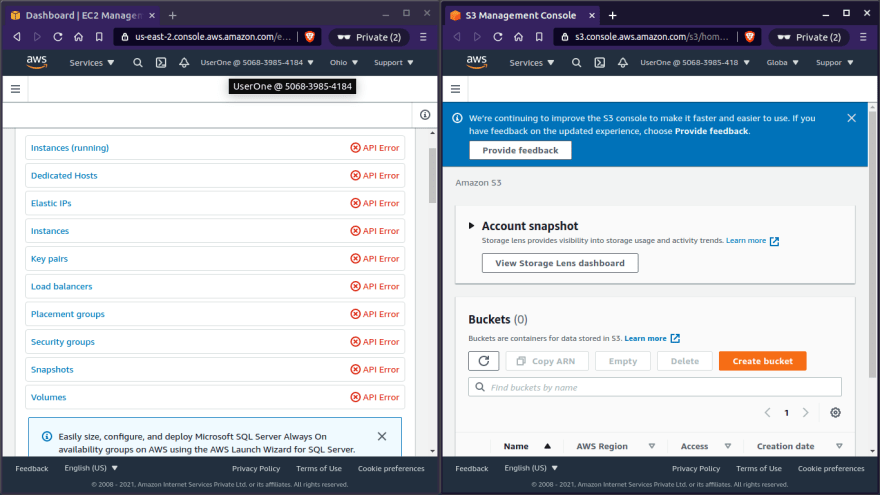Click the Create bucket button
Viewport: 880px width, 495px height.
point(762,361)
